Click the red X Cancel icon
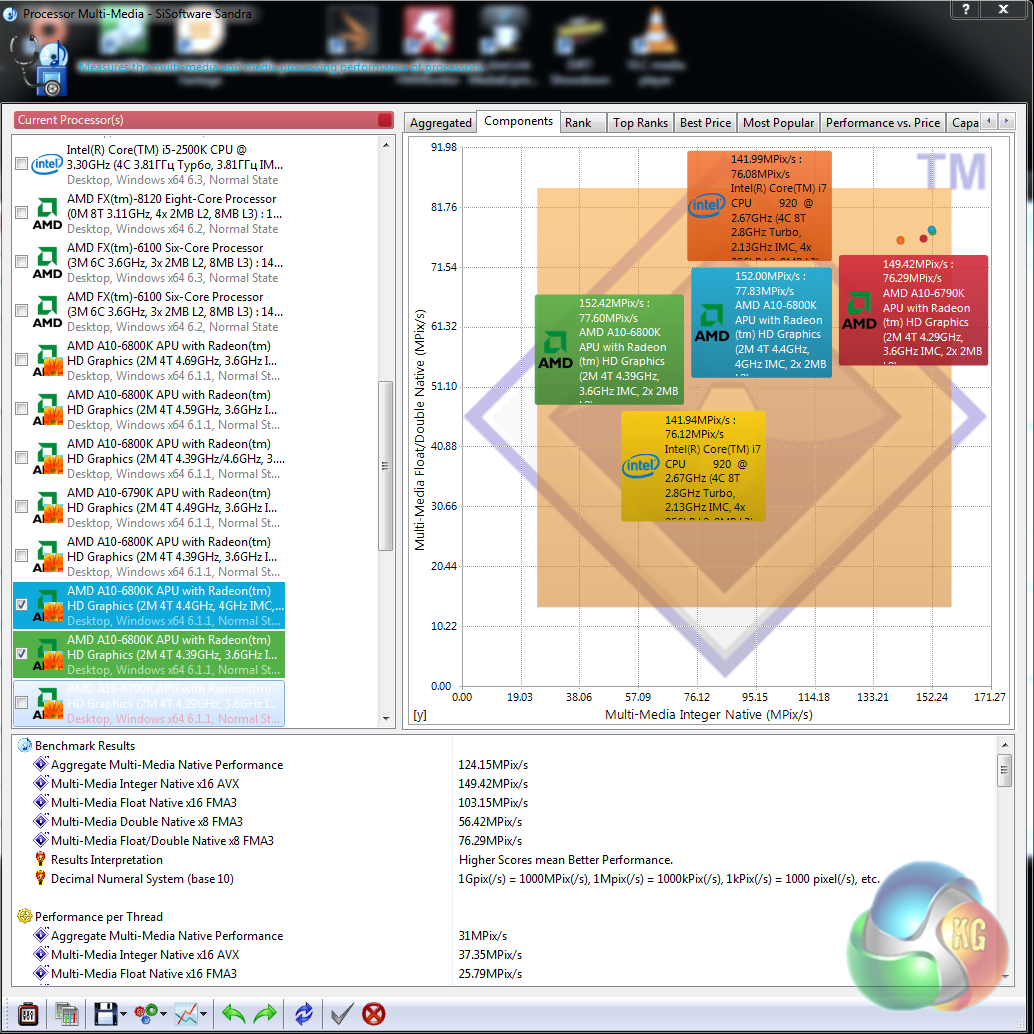 click(374, 1014)
